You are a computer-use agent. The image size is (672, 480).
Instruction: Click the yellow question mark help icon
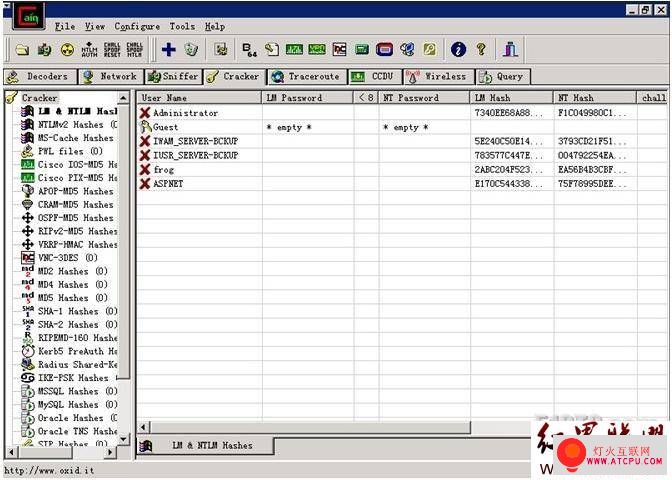(481, 50)
